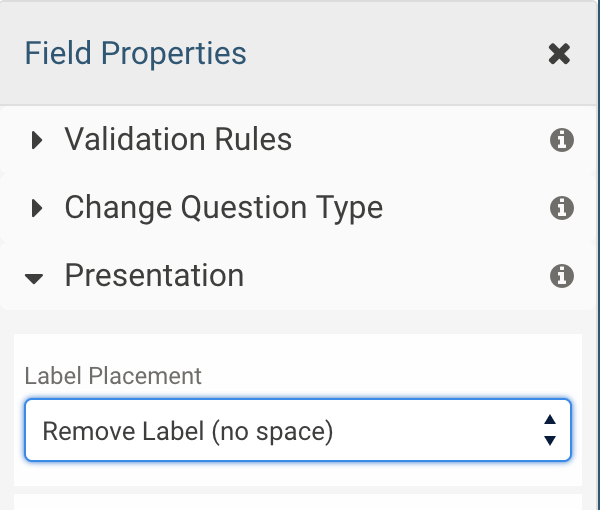
Task: Open the Label Placement dropdown
Action: [298, 430]
